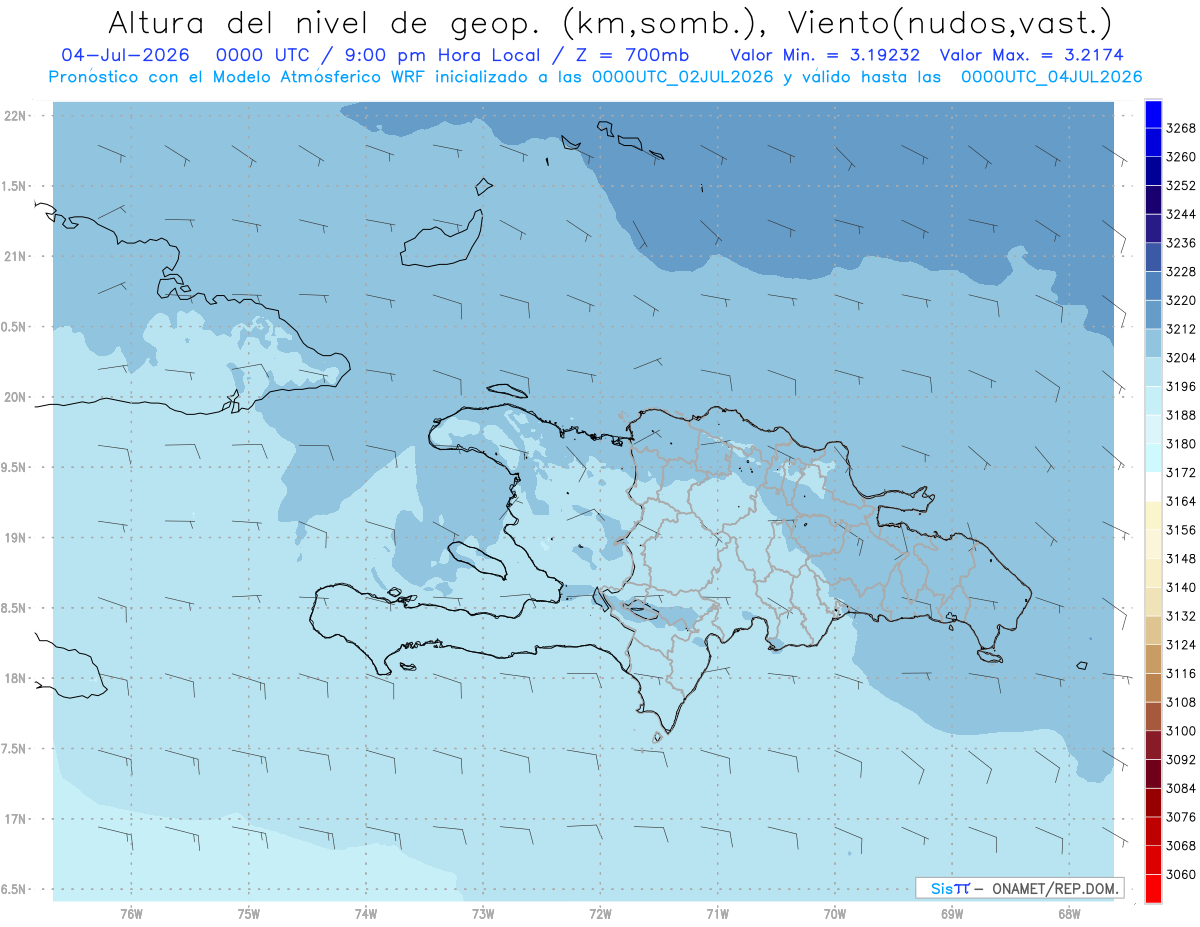Screen dimensions: 1200x927
Task: Click the '0.5N' latitude label
Action: click(14, 327)
